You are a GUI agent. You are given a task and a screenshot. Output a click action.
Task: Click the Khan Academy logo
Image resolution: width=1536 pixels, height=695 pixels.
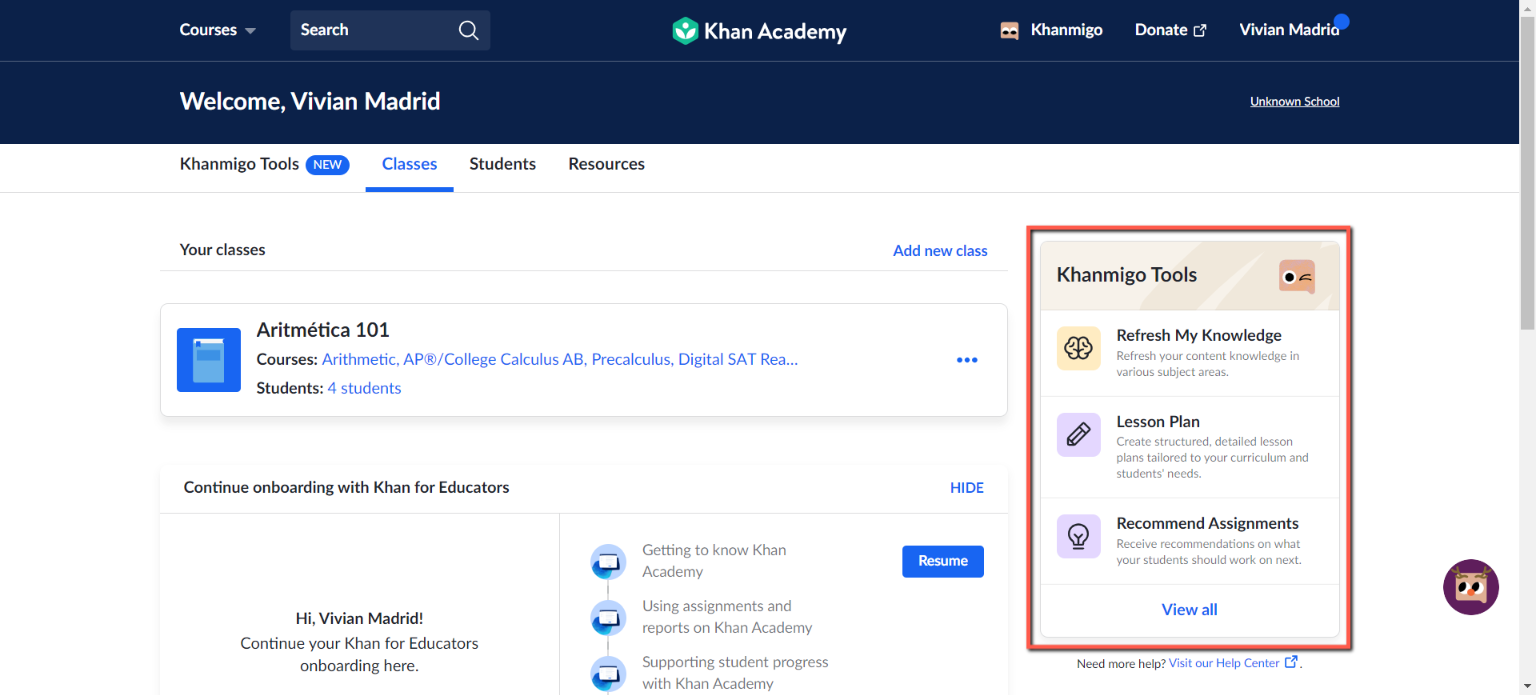759,30
